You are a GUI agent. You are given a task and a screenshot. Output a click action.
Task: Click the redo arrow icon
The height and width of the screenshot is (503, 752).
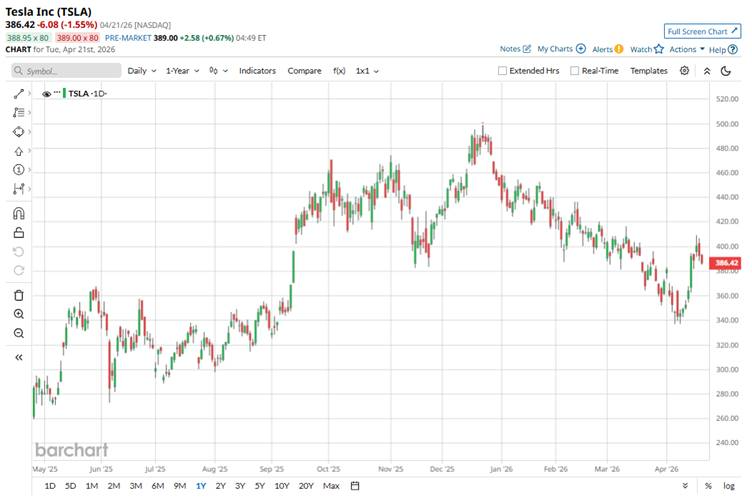click(x=19, y=270)
